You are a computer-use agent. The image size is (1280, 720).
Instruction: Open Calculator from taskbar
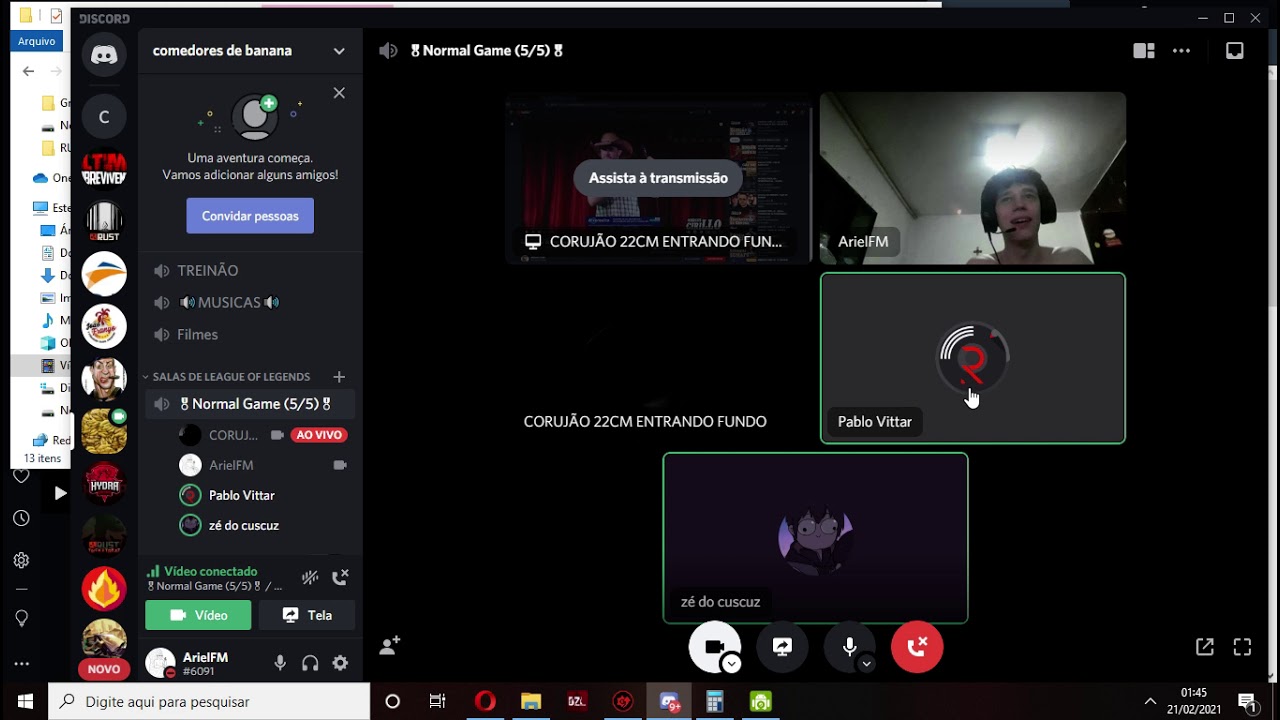(715, 702)
